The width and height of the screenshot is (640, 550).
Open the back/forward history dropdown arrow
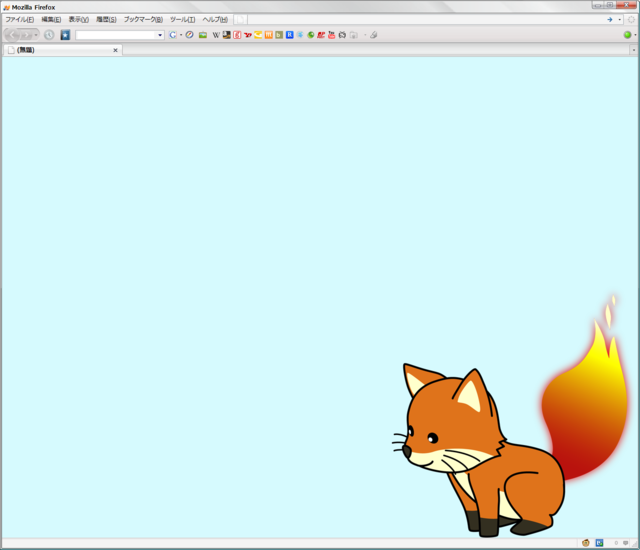(36, 35)
